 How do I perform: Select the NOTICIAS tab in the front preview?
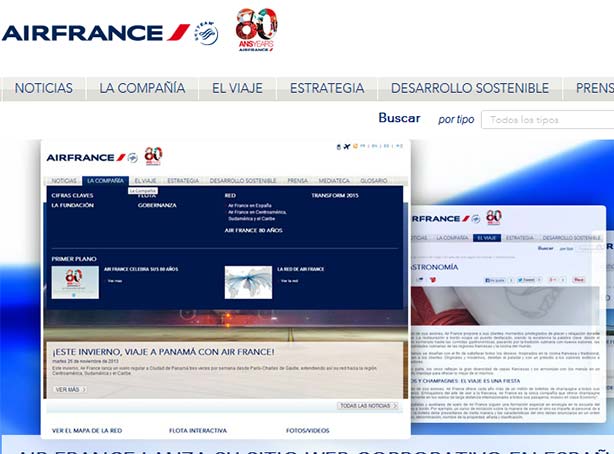click(x=64, y=181)
